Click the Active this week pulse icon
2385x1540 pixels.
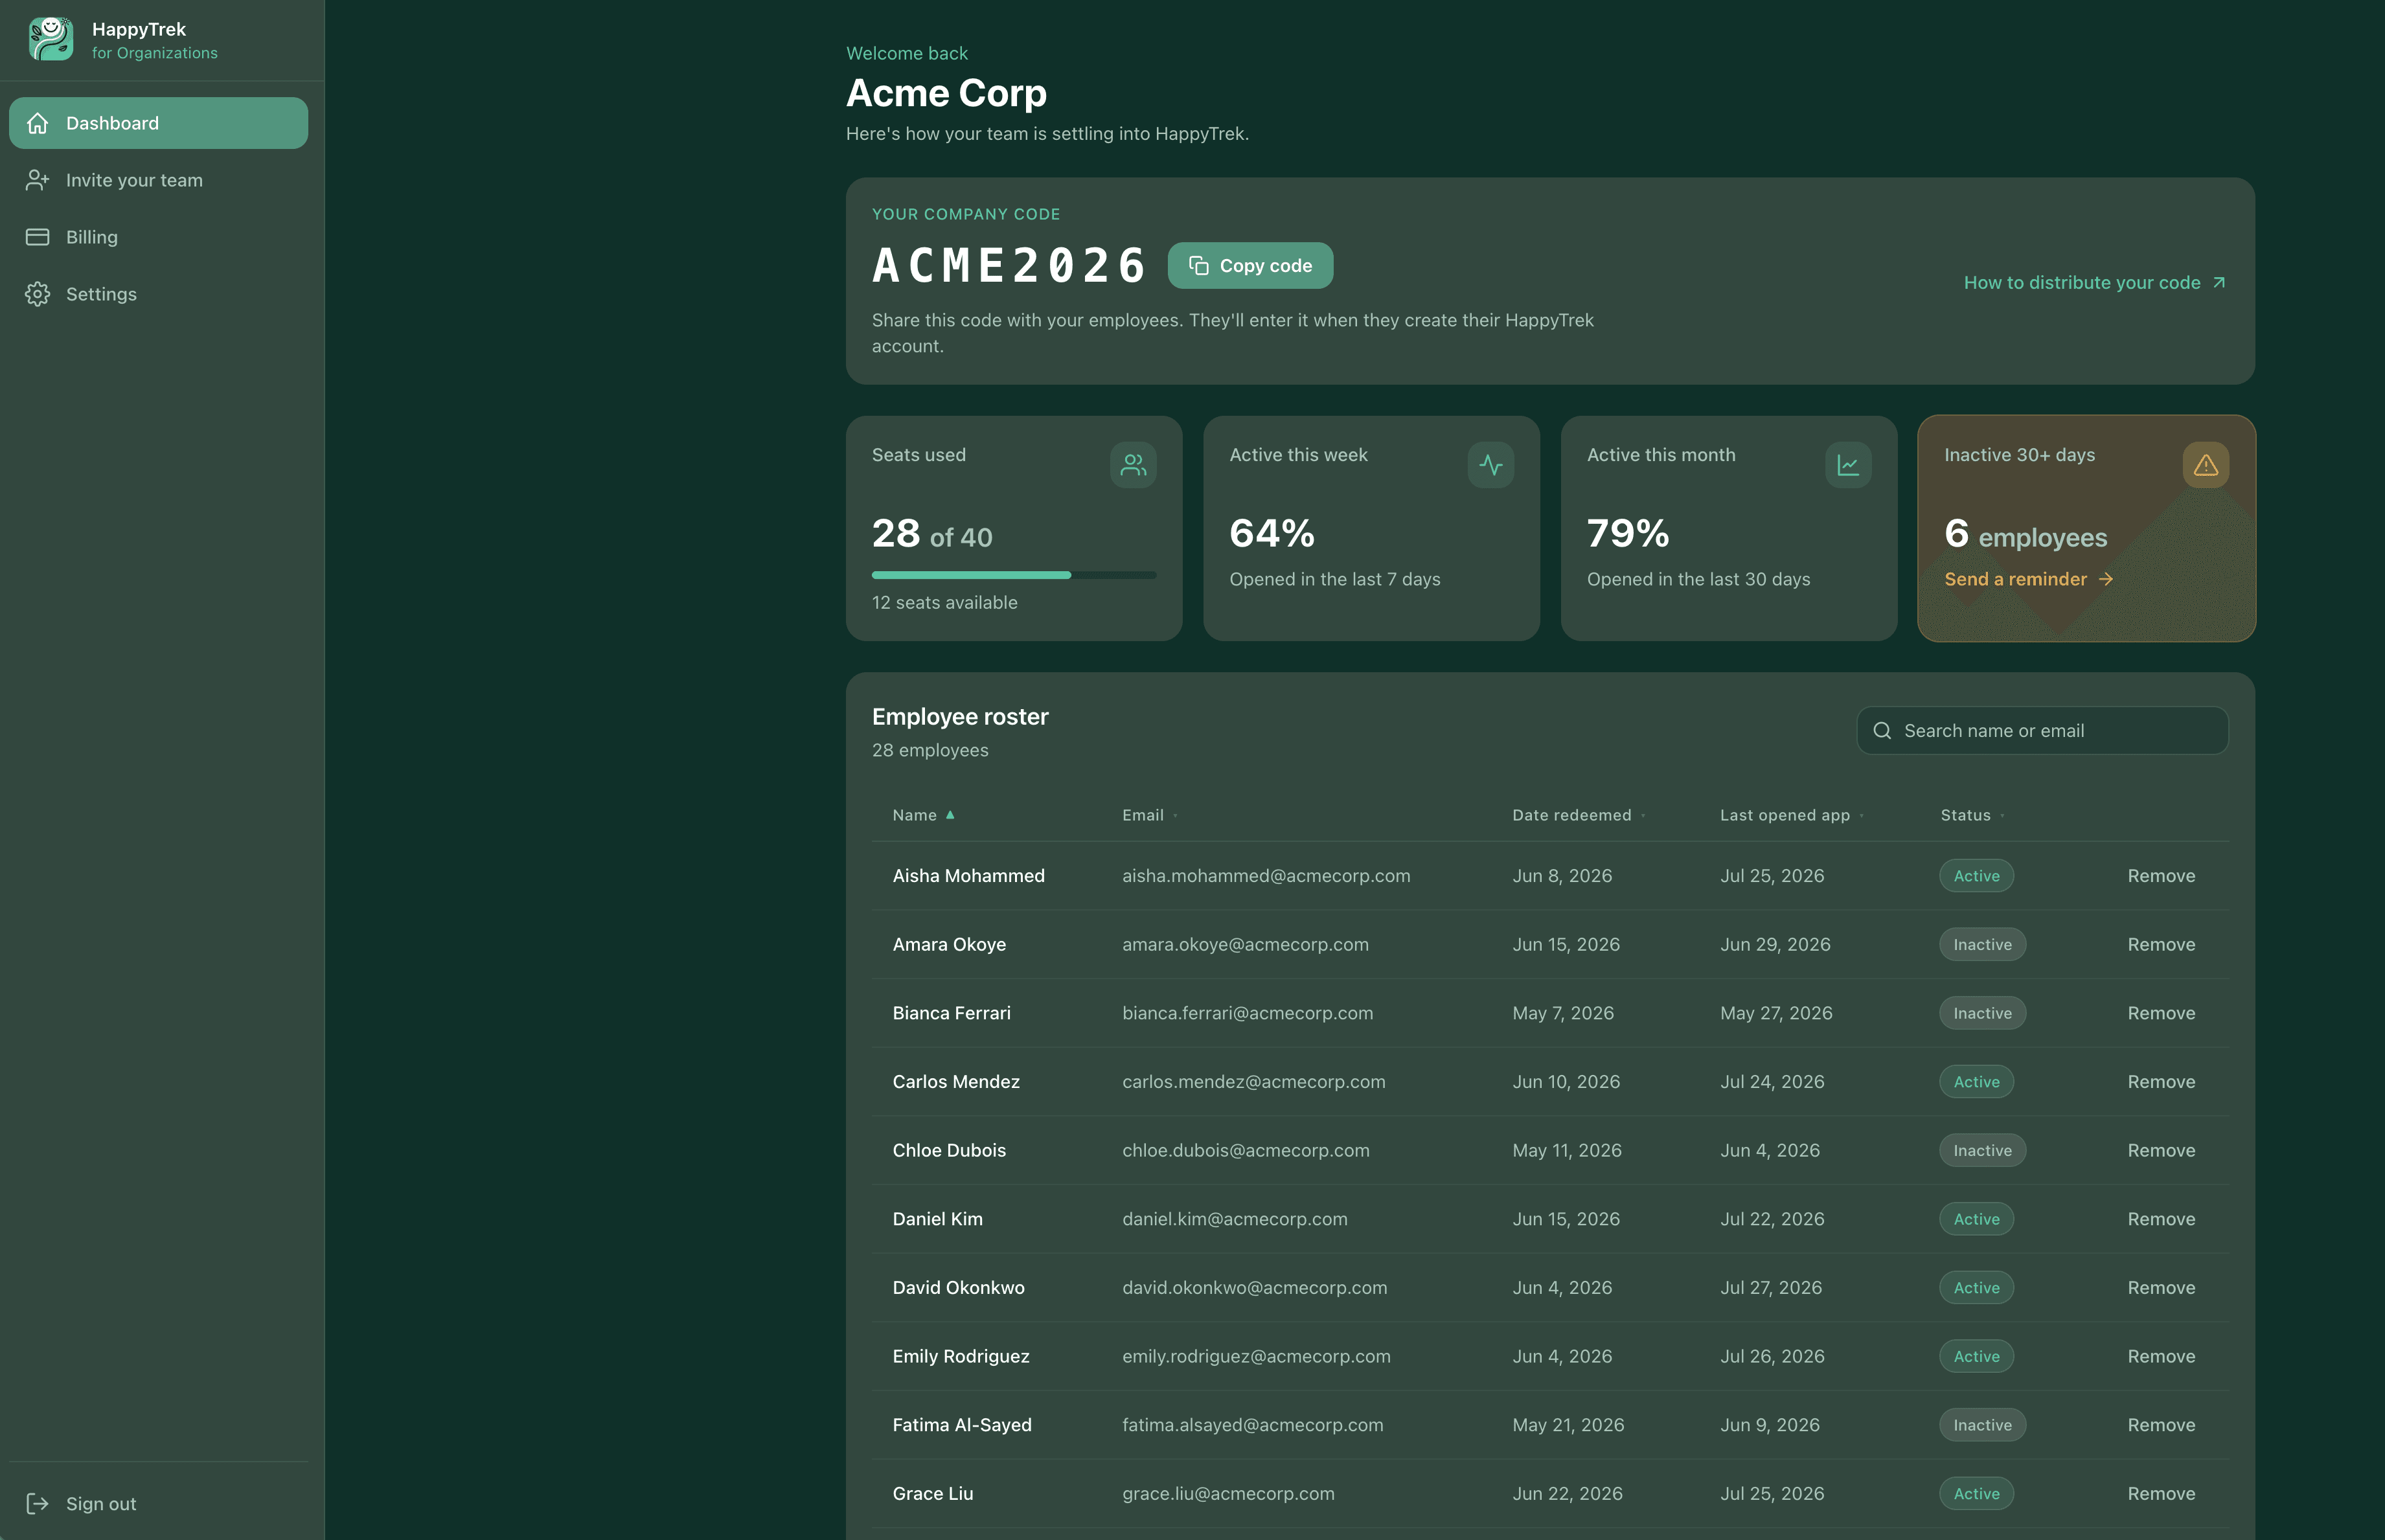pyautogui.click(x=1491, y=465)
